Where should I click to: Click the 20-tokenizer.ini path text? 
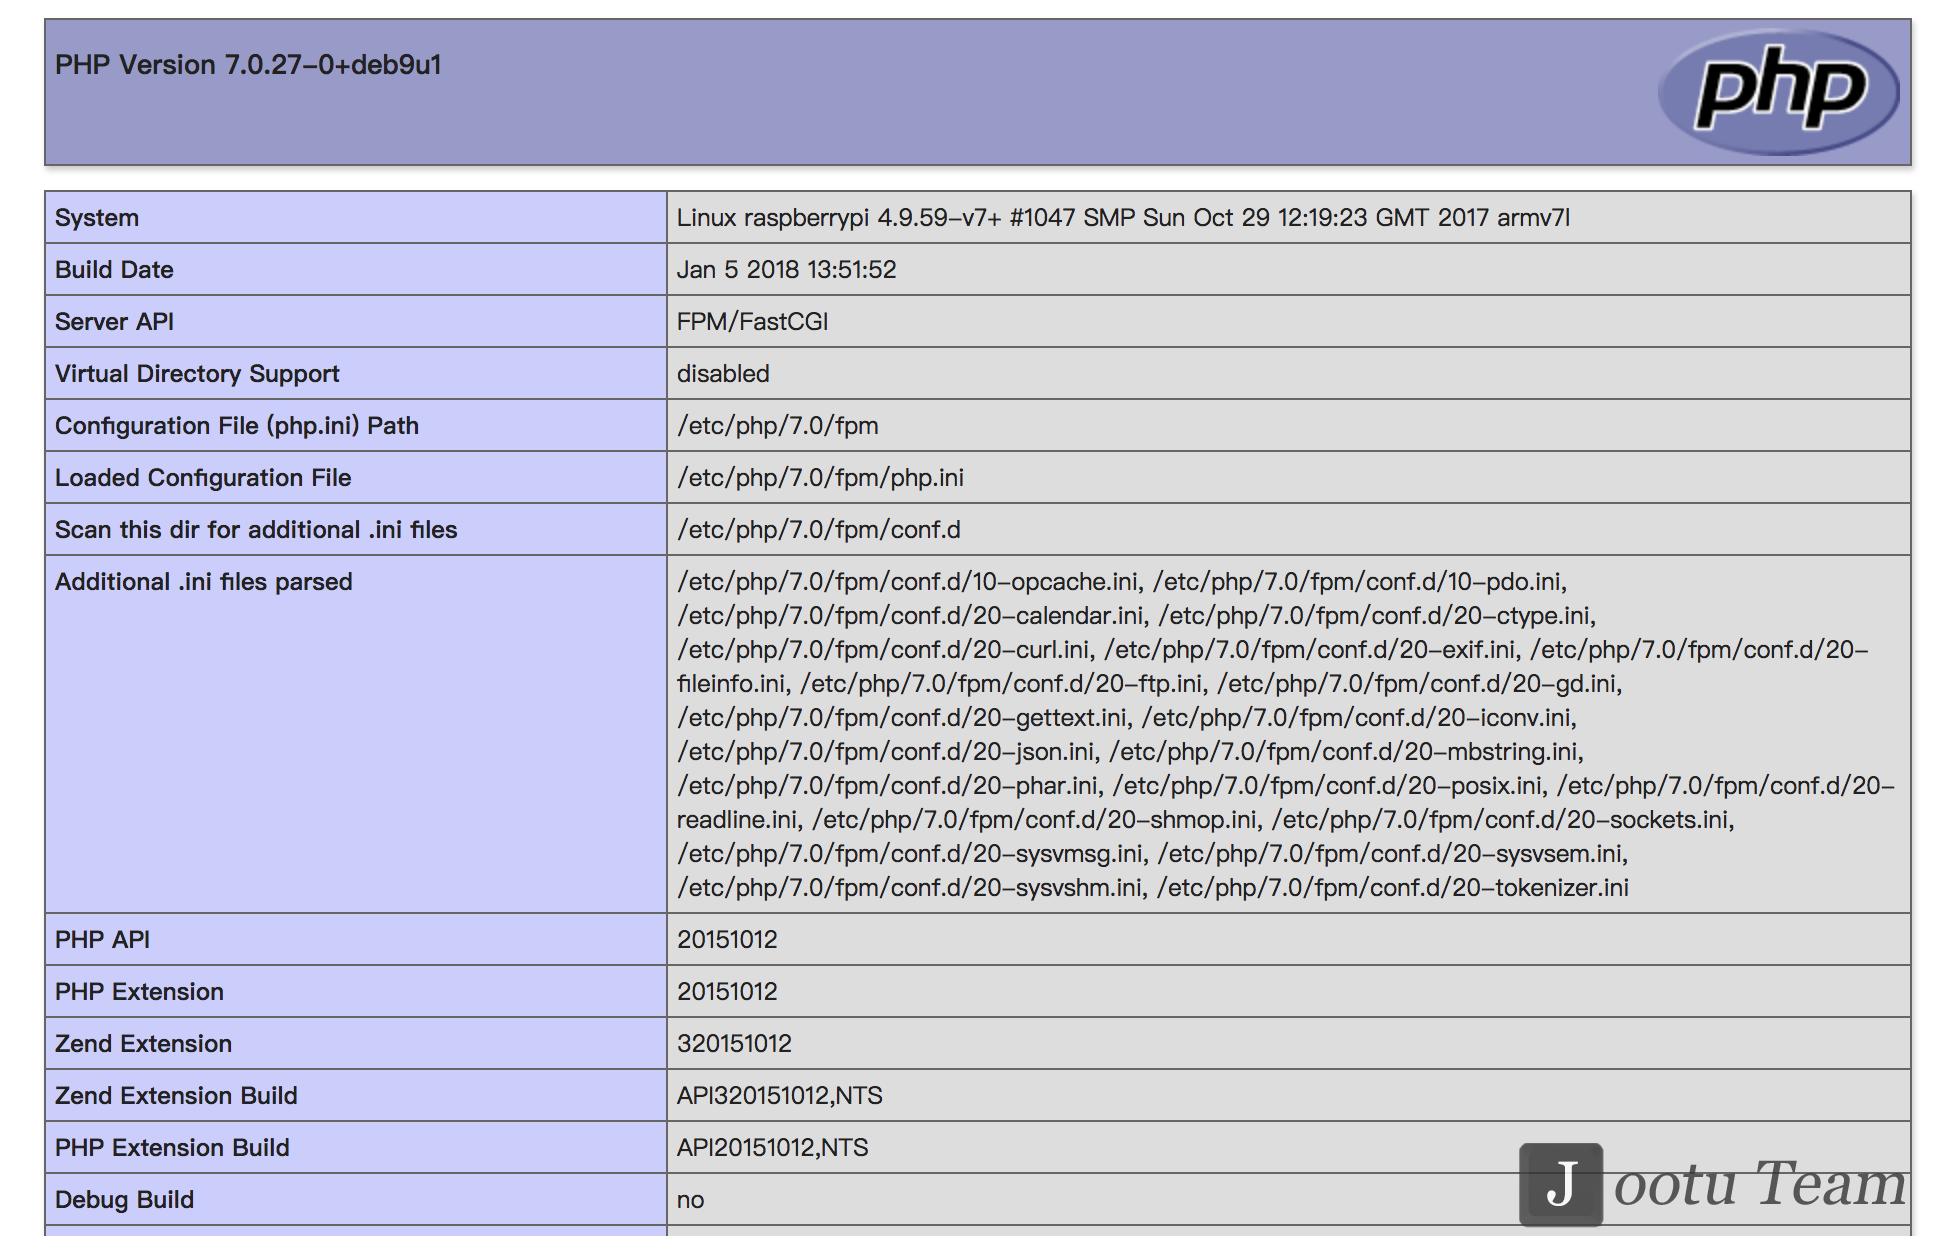pyautogui.click(x=1392, y=888)
